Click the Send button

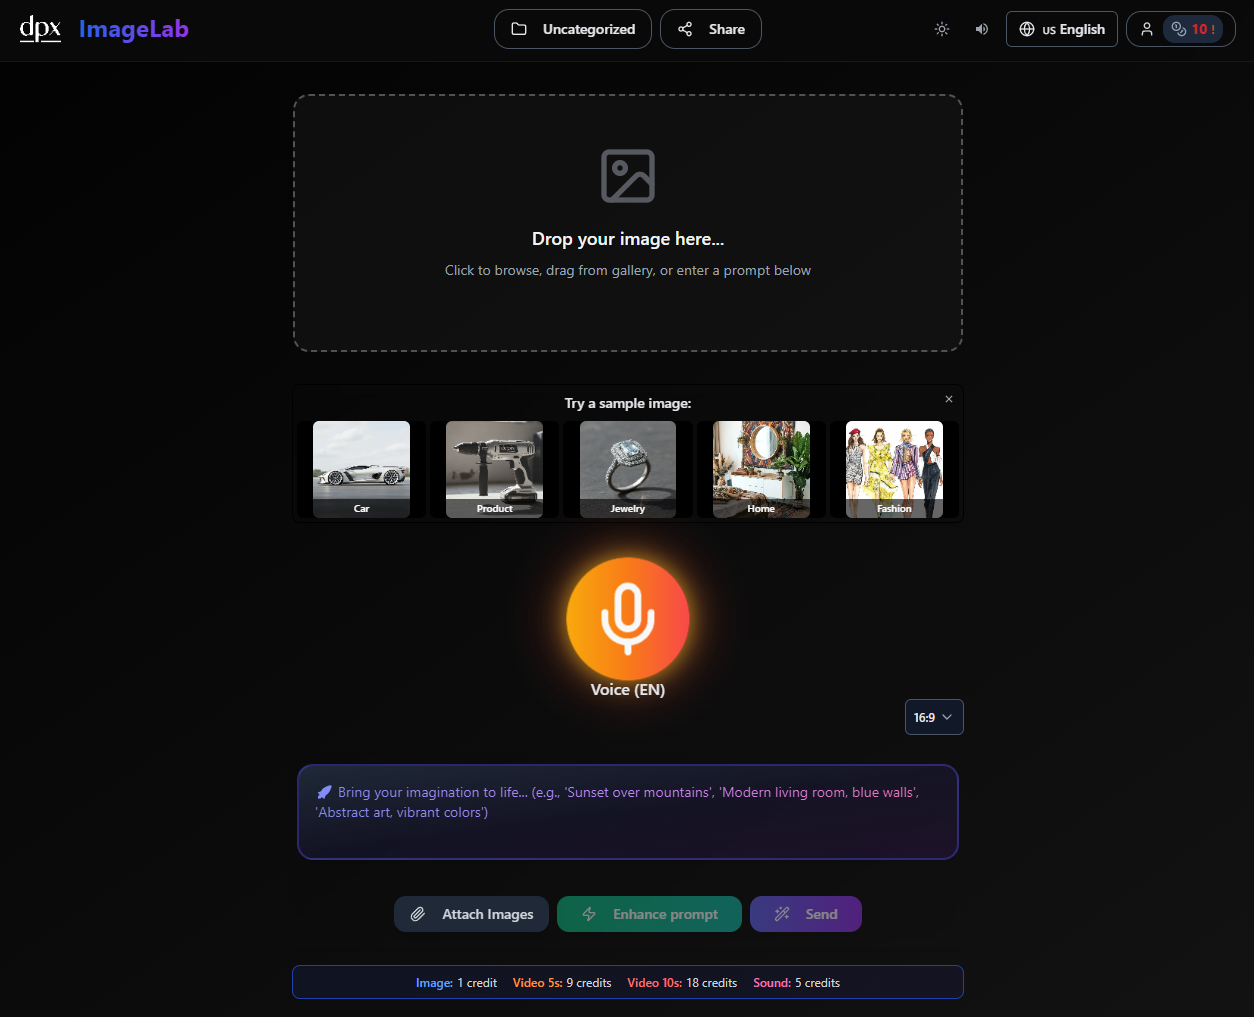805,914
